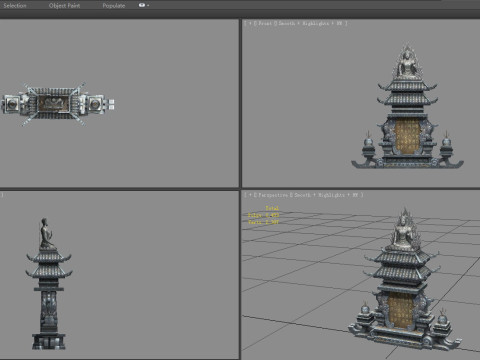Click the ribbon display toggle icon after Populate
Viewport: 480px width, 360px height.
(x=143, y=5)
